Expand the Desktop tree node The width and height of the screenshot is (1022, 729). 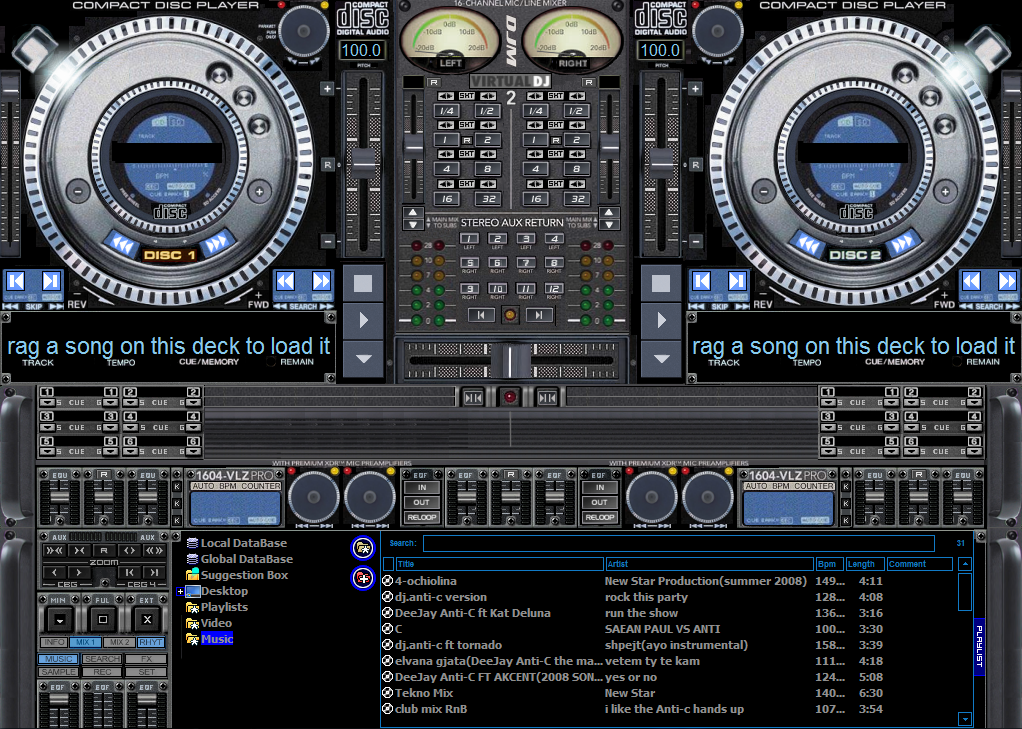[180, 591]
